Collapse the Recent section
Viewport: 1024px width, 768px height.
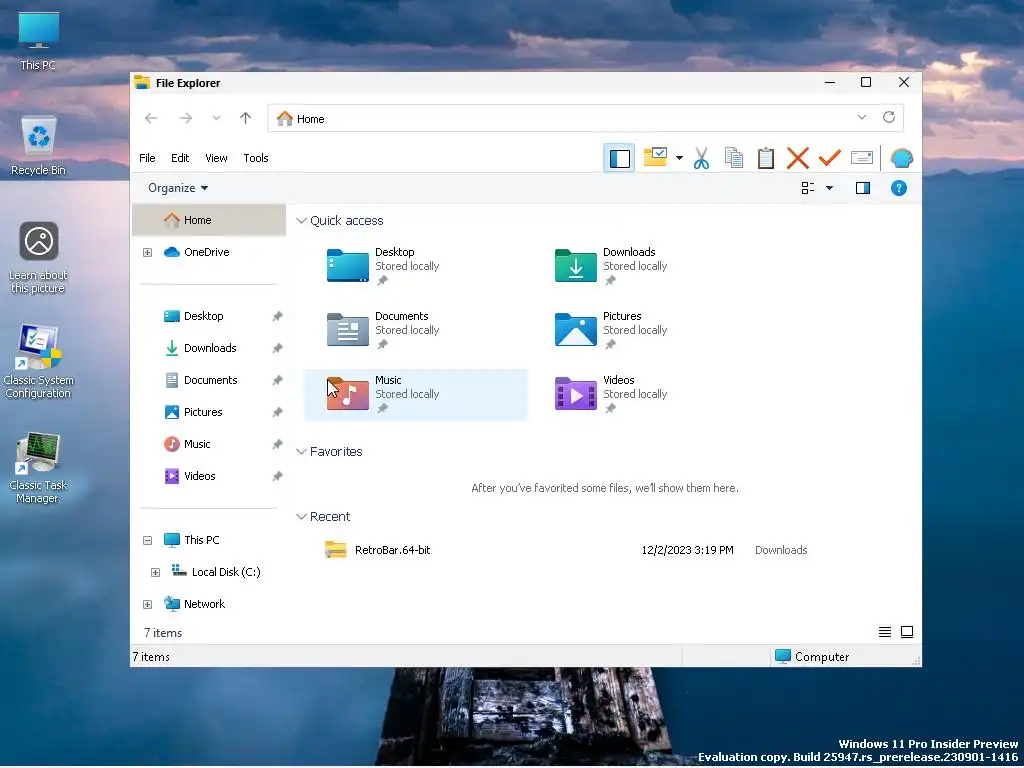[301, 517]
